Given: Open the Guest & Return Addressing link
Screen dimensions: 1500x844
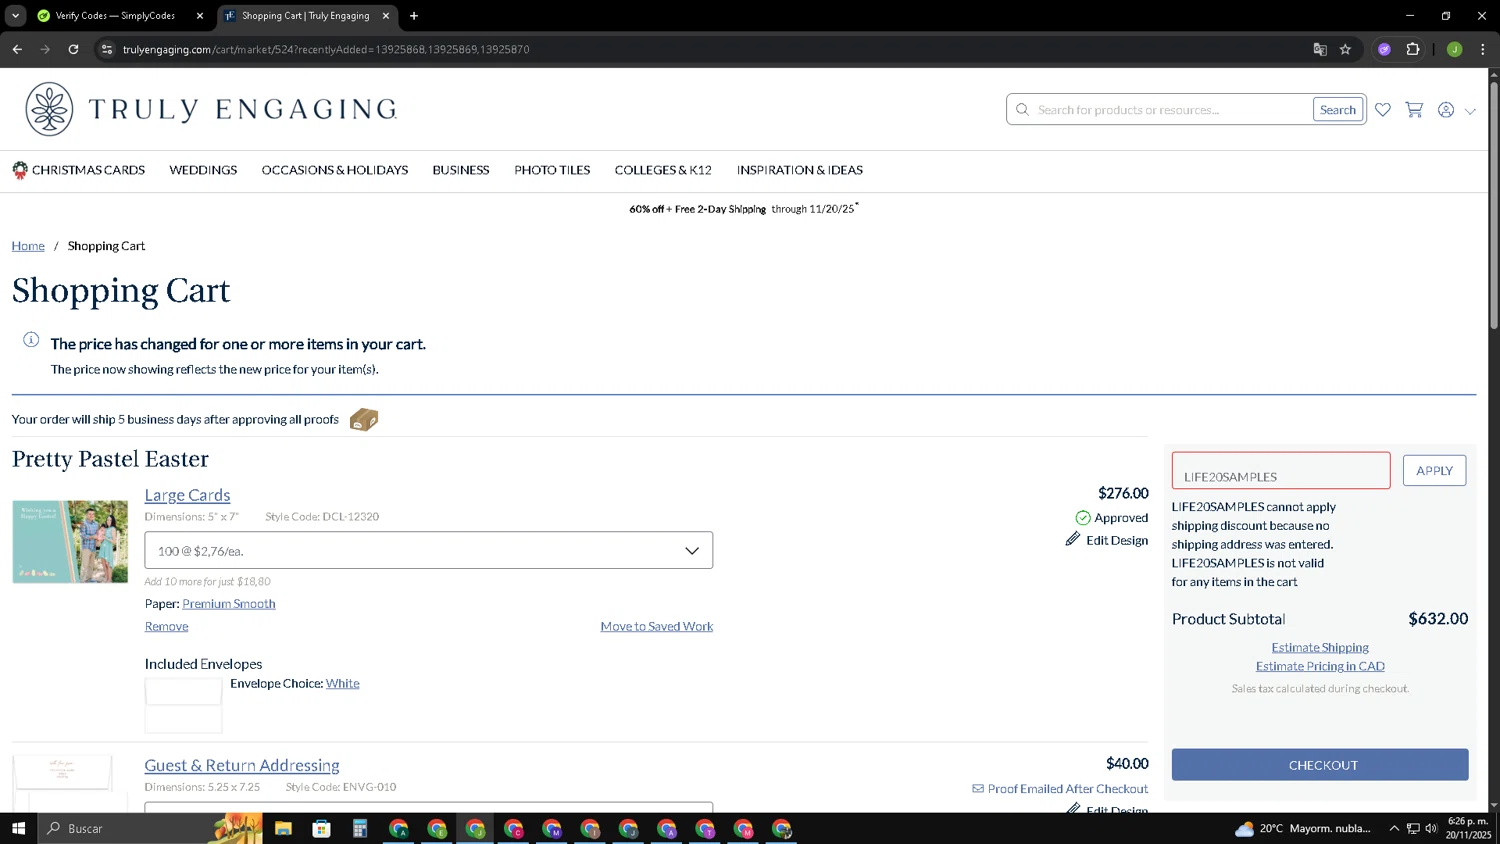Looking at the screenshot, I should click(x=242, y=765).
